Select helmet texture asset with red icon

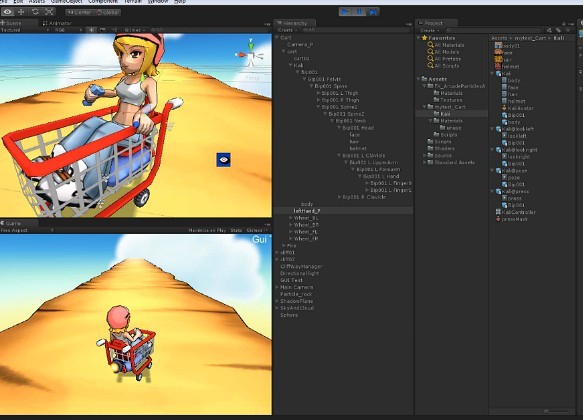pos(507,67)
